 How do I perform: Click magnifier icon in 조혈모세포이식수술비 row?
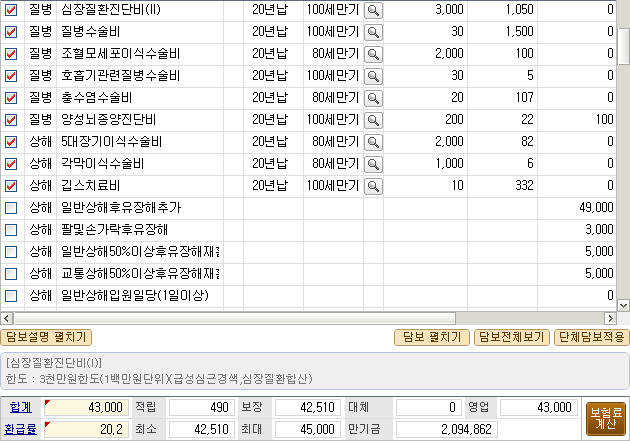coord(373,54)
